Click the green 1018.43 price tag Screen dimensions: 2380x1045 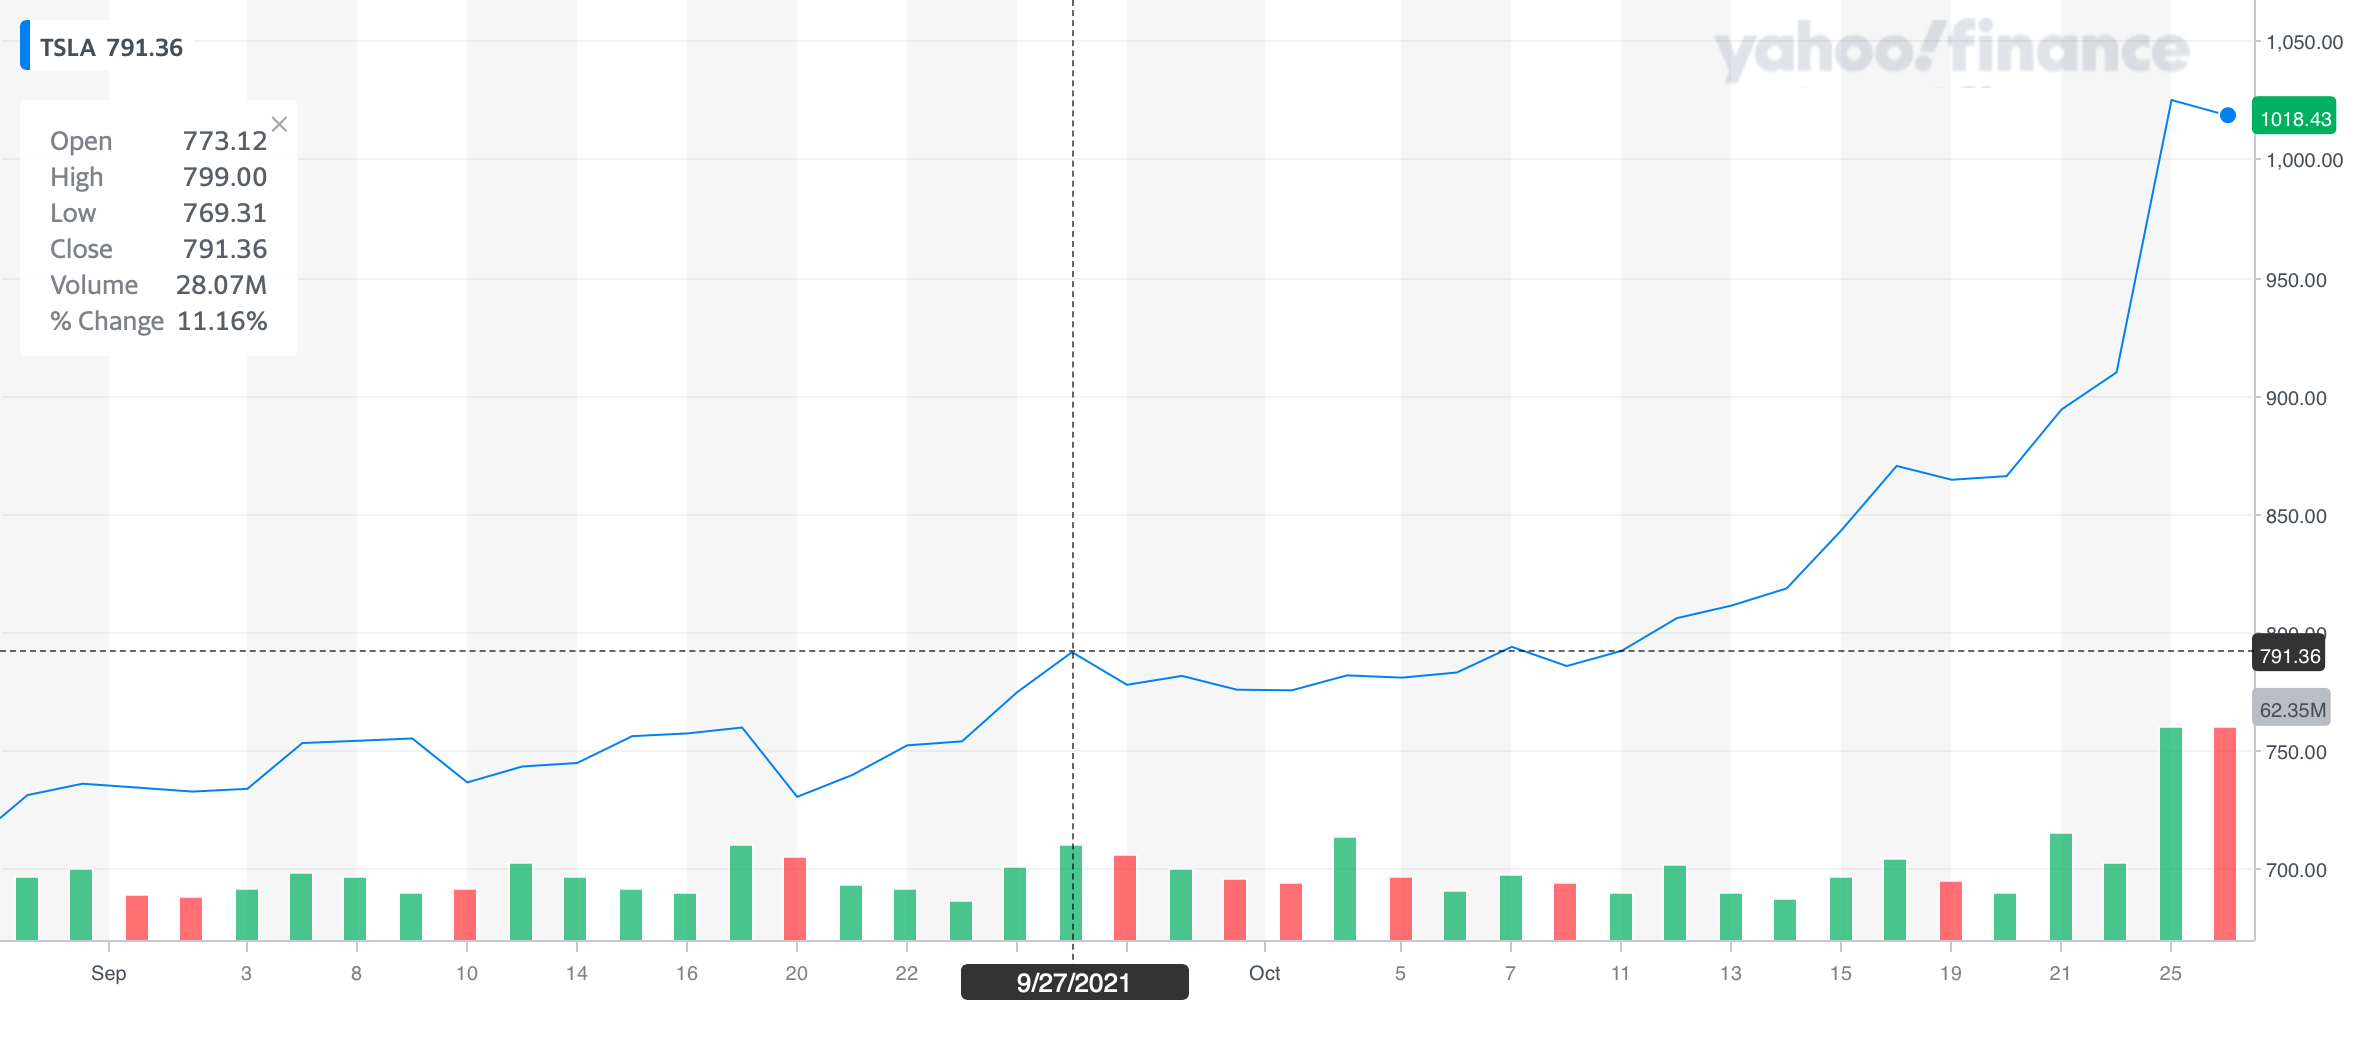[x=2294, y=119]
